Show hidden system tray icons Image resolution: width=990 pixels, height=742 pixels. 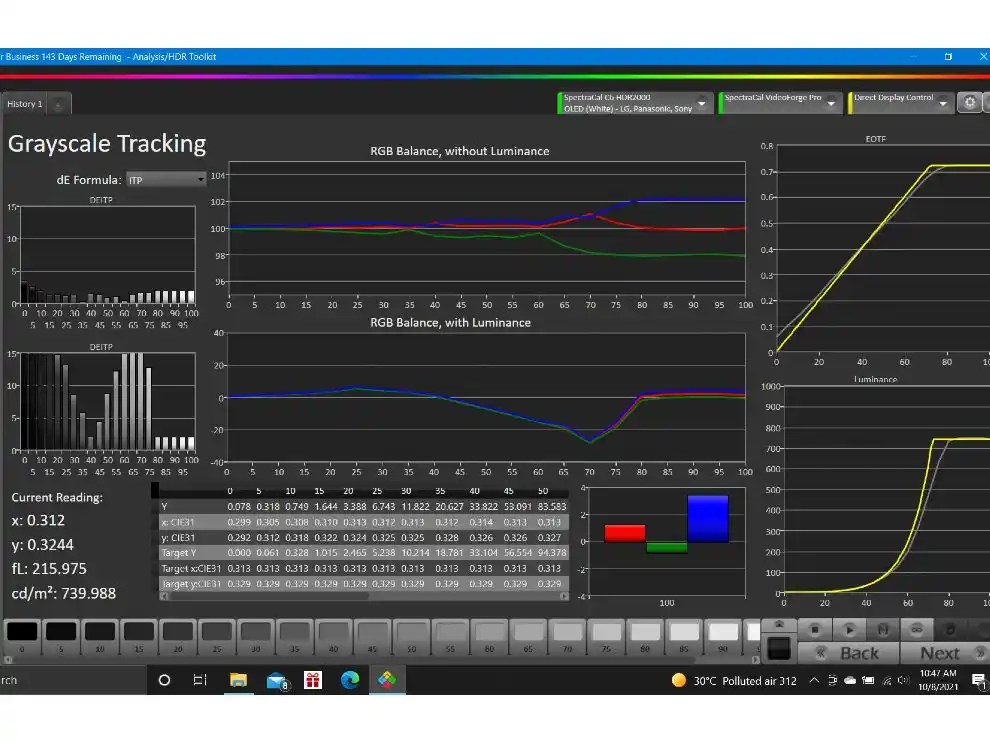814,680
